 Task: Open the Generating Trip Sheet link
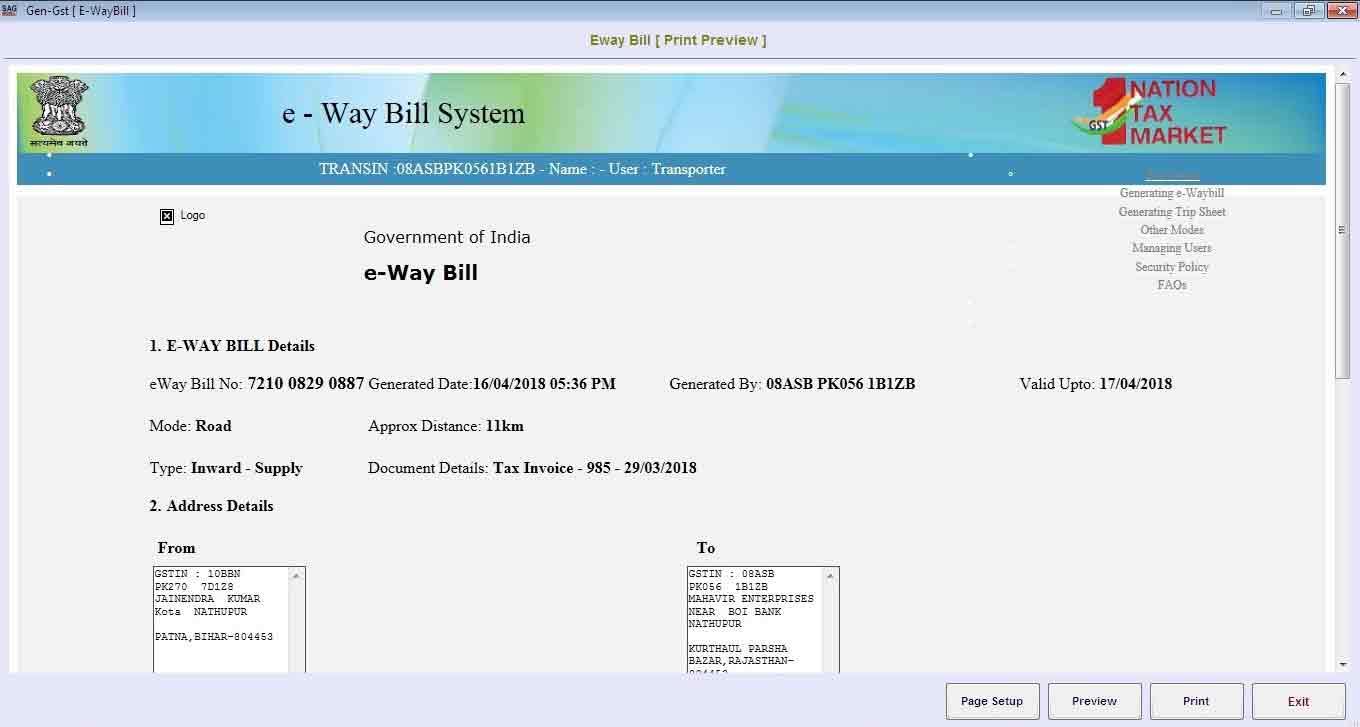1171,212
